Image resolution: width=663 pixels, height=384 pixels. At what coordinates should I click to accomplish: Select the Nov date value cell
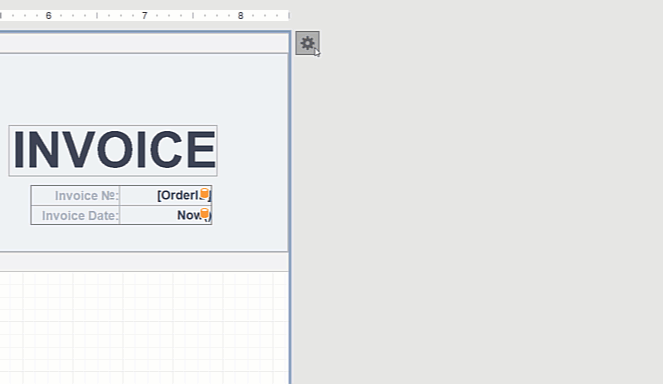(x=166, y=215)
